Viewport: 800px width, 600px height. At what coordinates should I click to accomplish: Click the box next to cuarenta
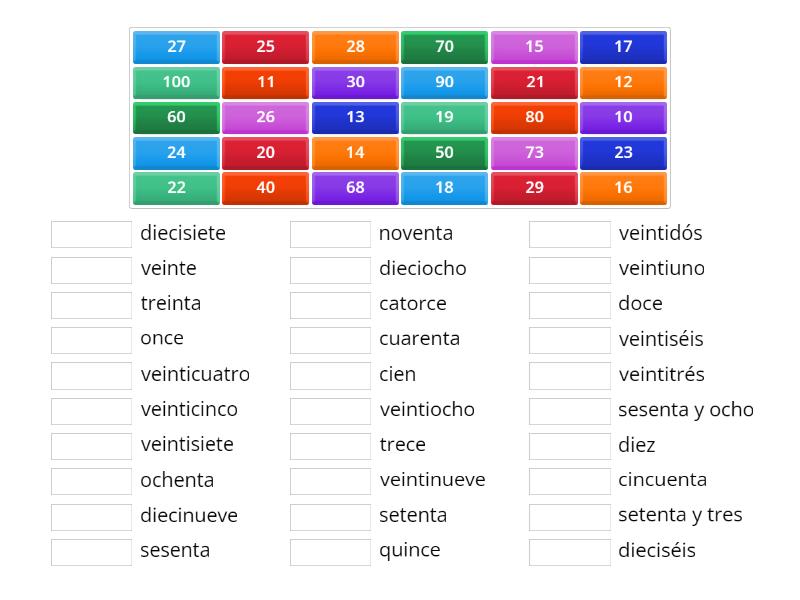pyautogui.click(x=330, y=339)
